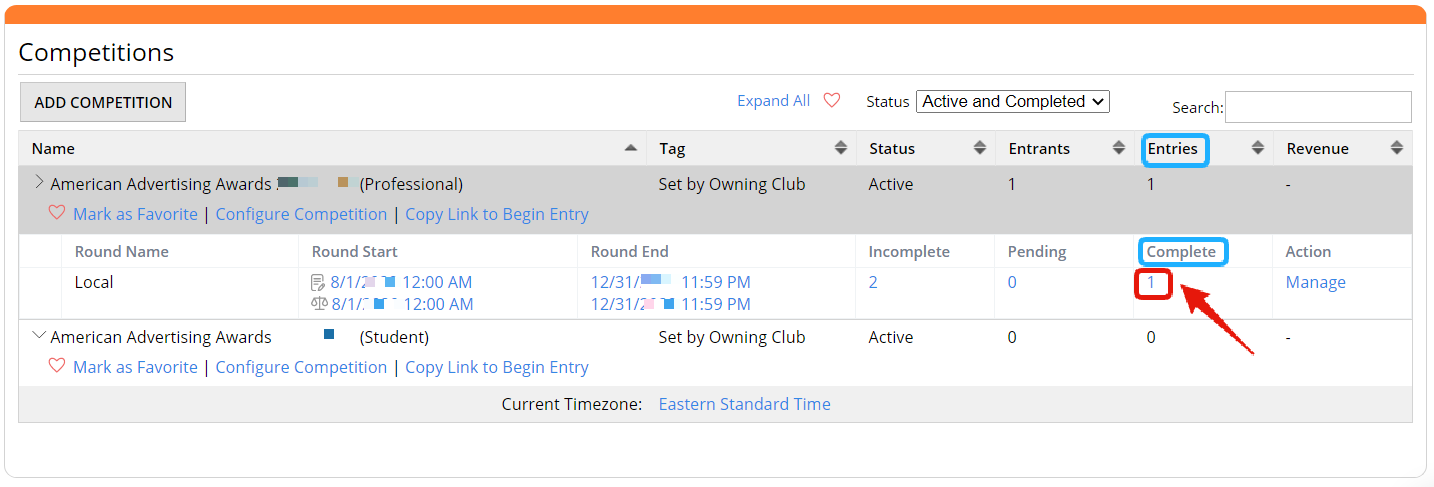Click the Expand All link
Viewport: 1434px width, 487px height.
[773, 100]
